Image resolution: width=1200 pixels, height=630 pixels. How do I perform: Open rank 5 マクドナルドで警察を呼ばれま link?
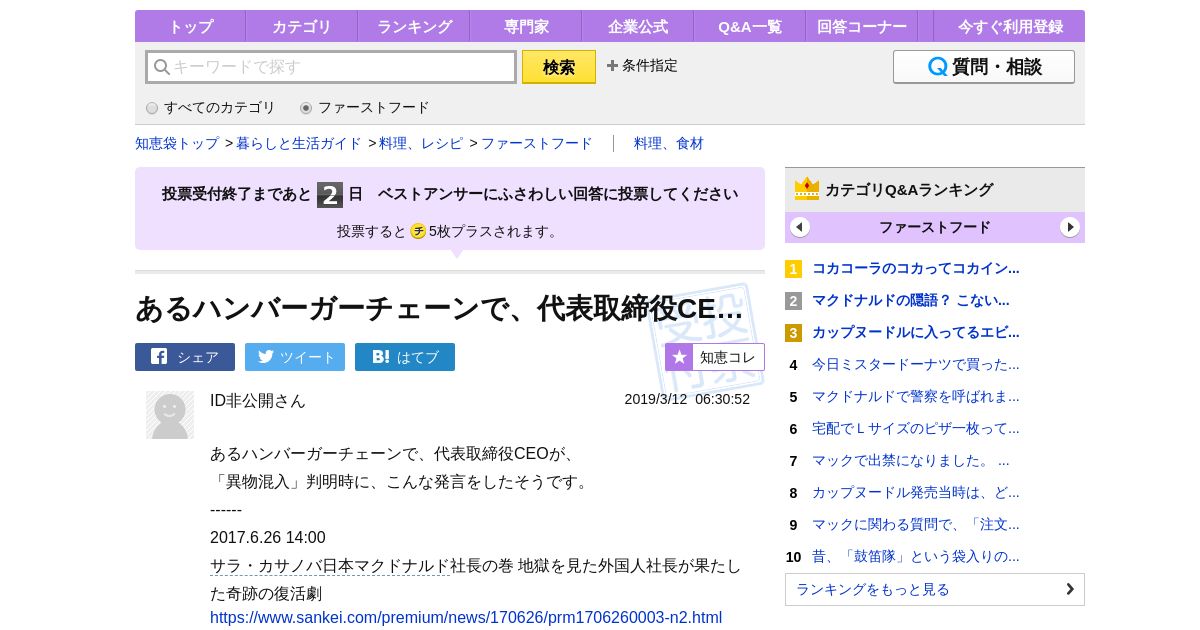(x=916, y=396)
